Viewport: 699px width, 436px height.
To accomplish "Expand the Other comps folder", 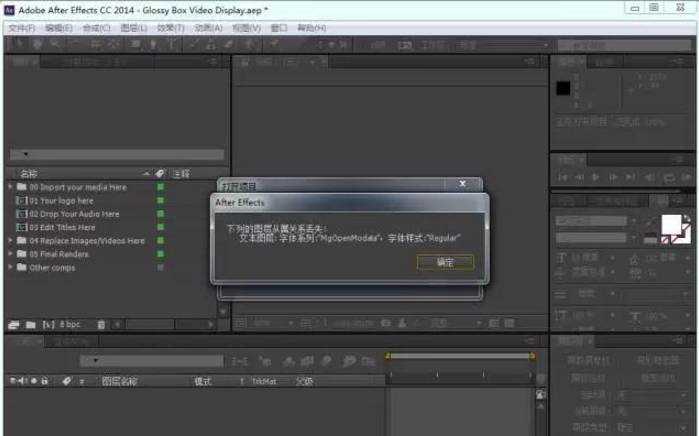I will click(x=10, y=267).
